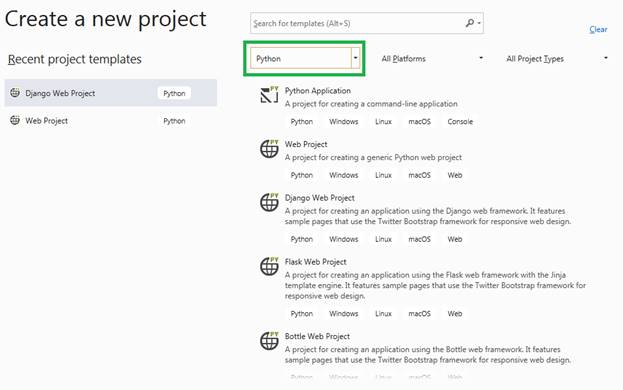Click the Flask Web Project globe icon
623x390 pixels.
(x=269, y=266)
